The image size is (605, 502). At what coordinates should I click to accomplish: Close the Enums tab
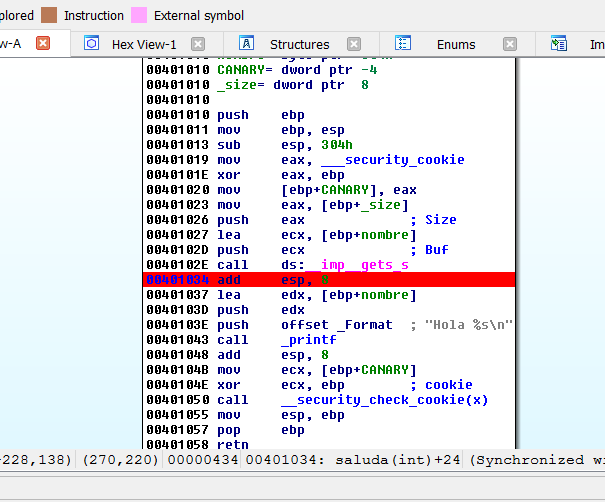[510, 44]
